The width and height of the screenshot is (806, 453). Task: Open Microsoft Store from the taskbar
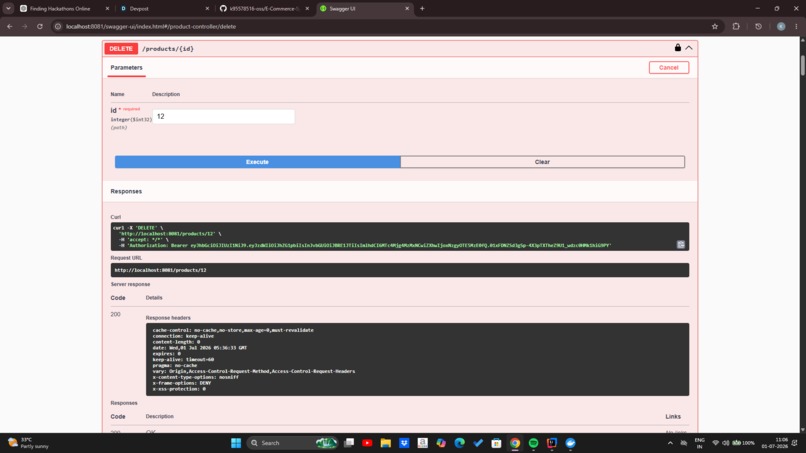pos(496,443)
